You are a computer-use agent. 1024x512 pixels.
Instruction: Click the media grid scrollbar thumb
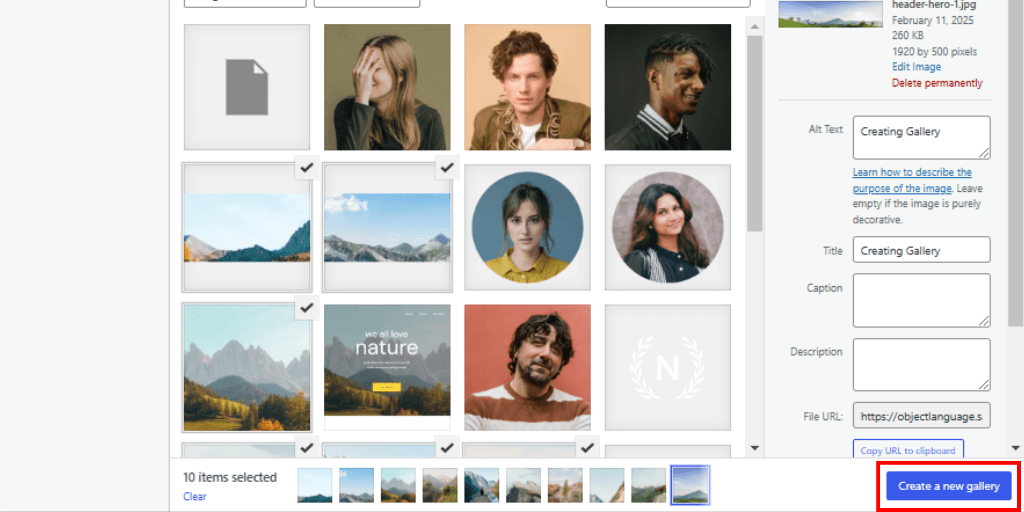(755, 133)
